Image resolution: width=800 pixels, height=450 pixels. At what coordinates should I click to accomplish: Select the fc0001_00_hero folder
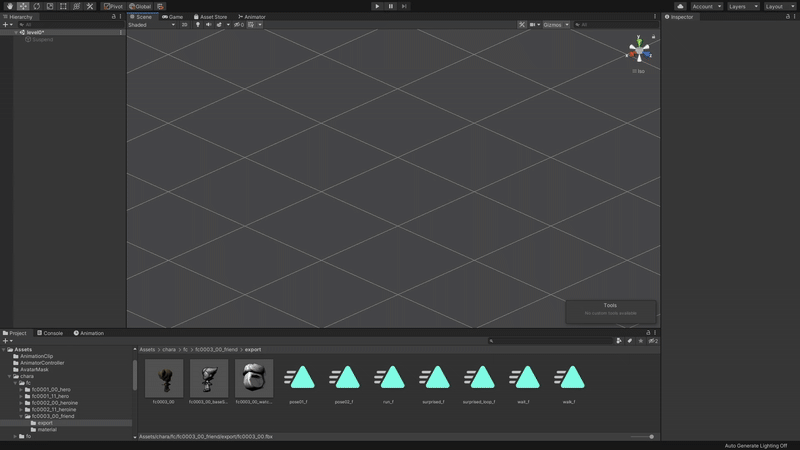pyautogui.click(x=50, y=390)
